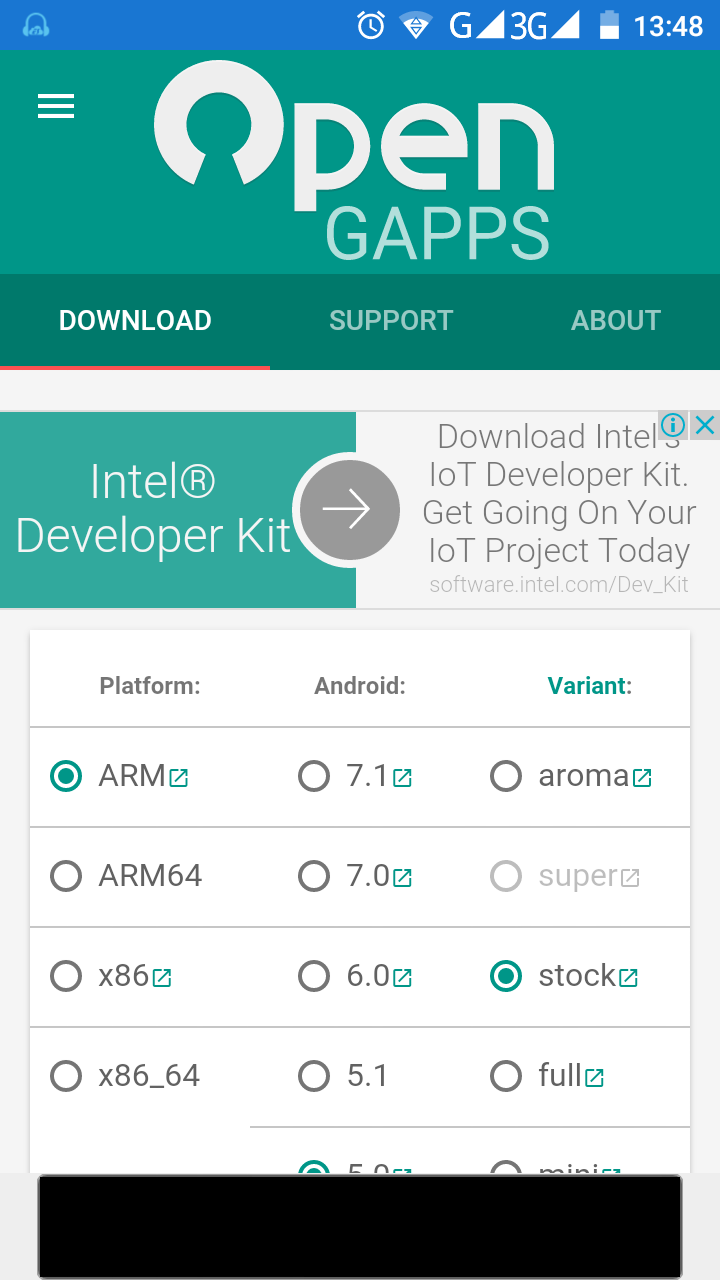Screen dimensions: 720x1280
Task: Click the external link icon beside aroma
Action: [x=642, y=778]
